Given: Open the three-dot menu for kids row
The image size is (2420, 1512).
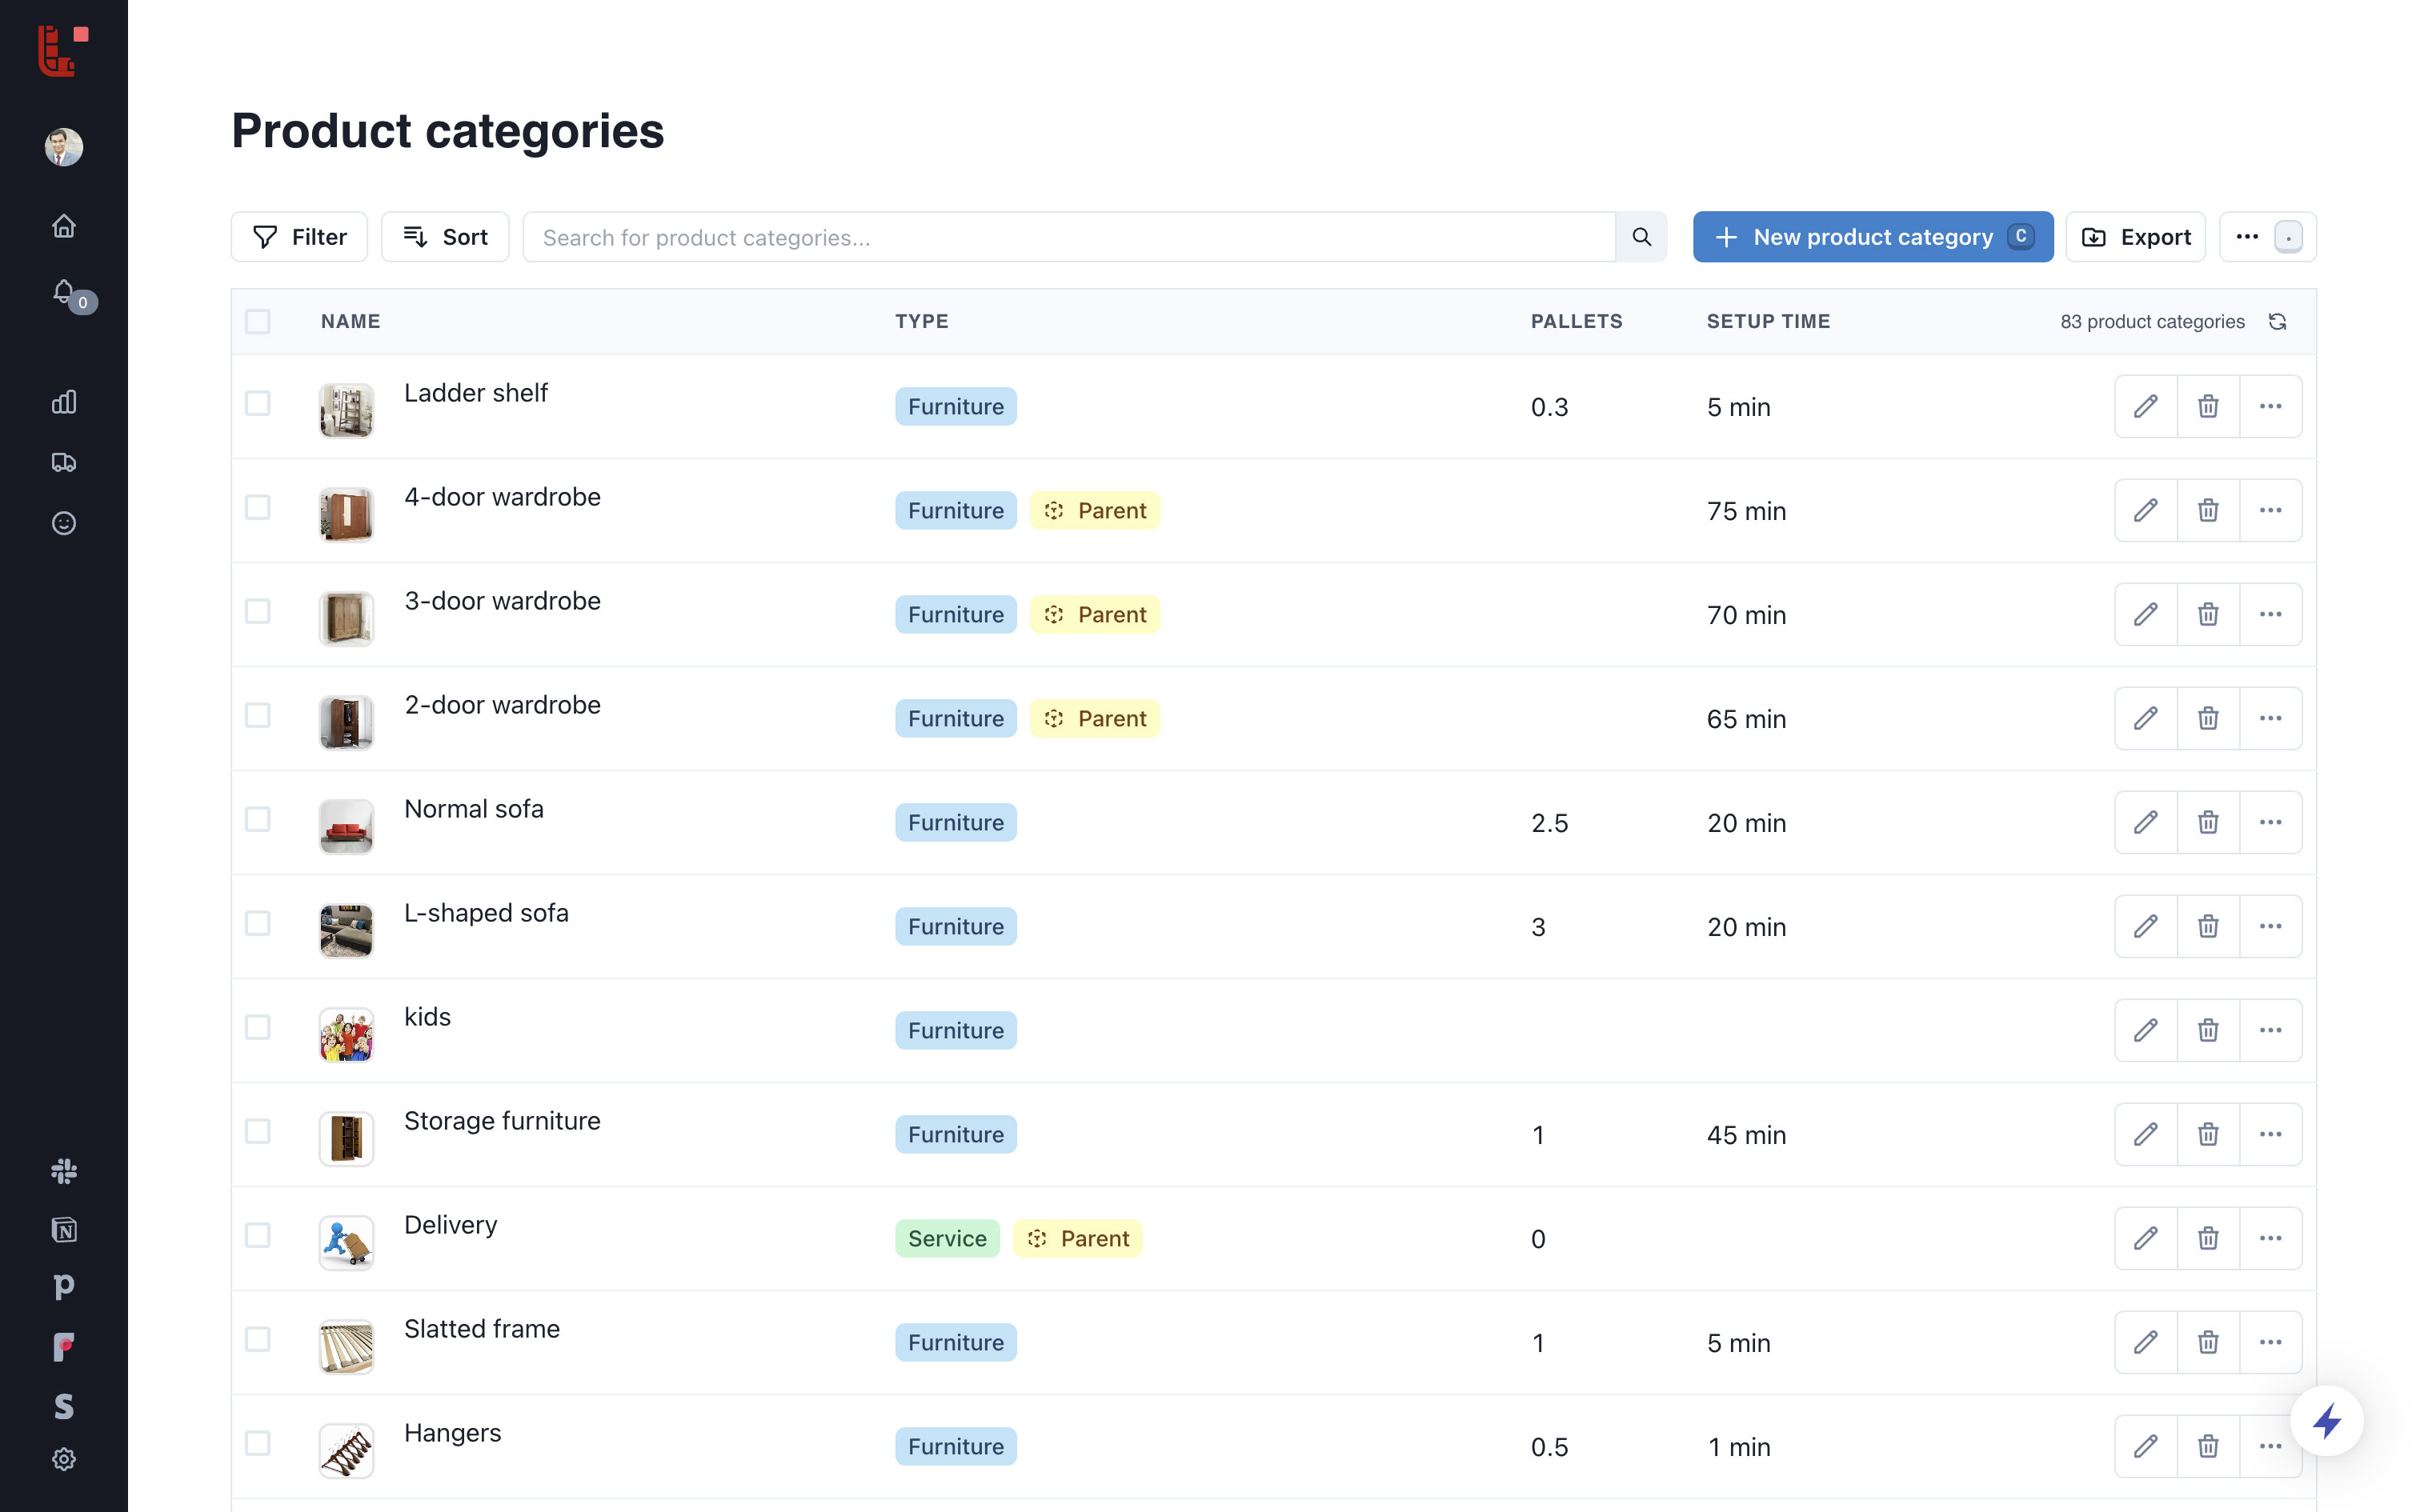Looking at the screenshot, I should click(x=2270, y=1030).
